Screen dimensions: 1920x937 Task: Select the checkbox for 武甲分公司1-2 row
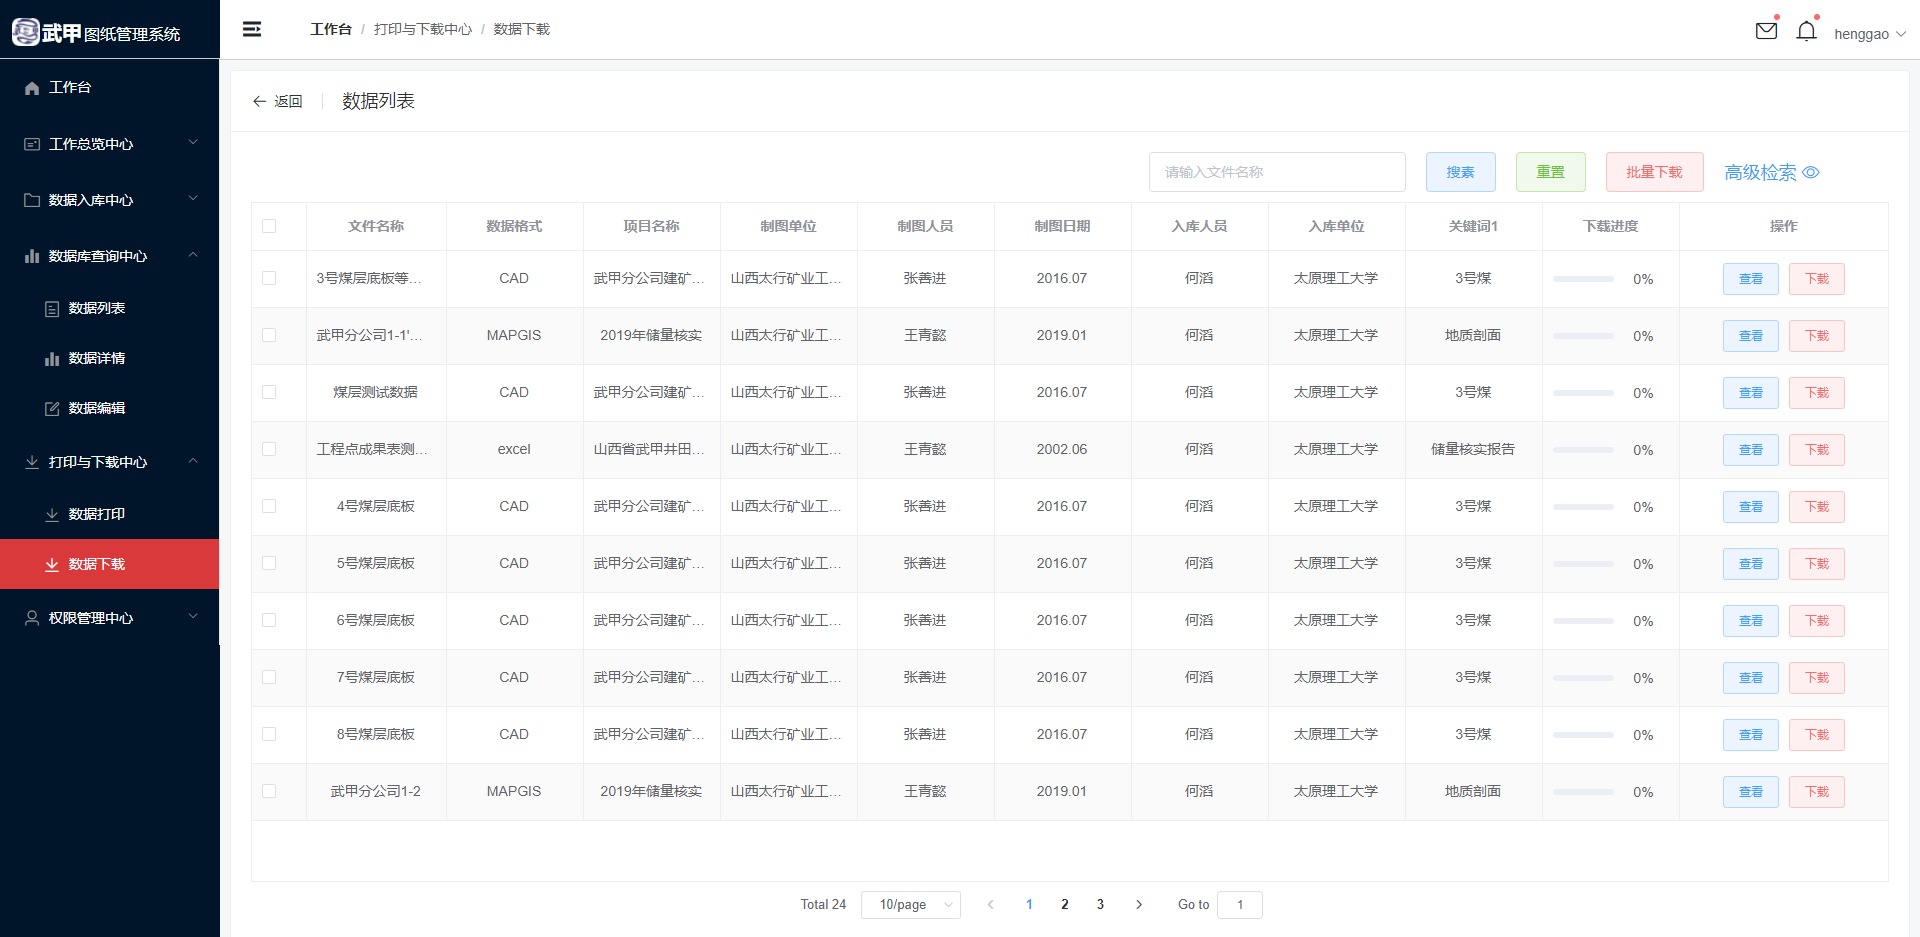(269, 791)
